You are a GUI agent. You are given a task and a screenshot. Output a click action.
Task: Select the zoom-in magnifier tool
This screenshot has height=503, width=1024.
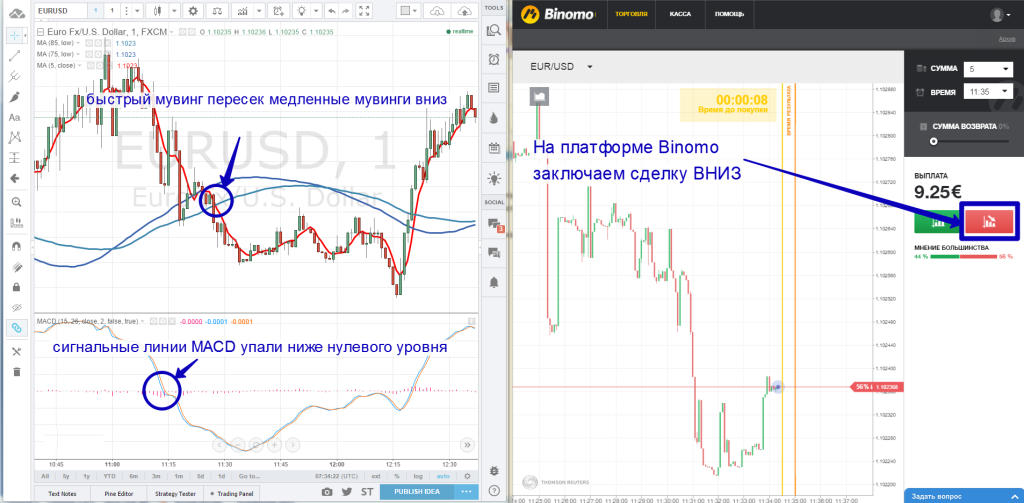16,202
